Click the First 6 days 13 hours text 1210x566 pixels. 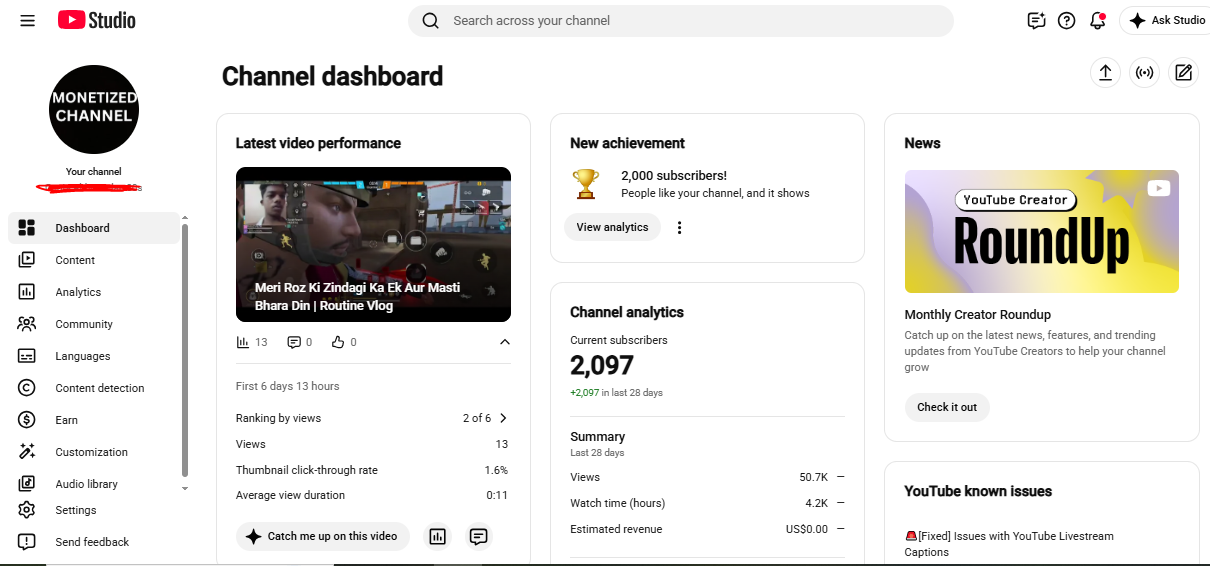288,386
